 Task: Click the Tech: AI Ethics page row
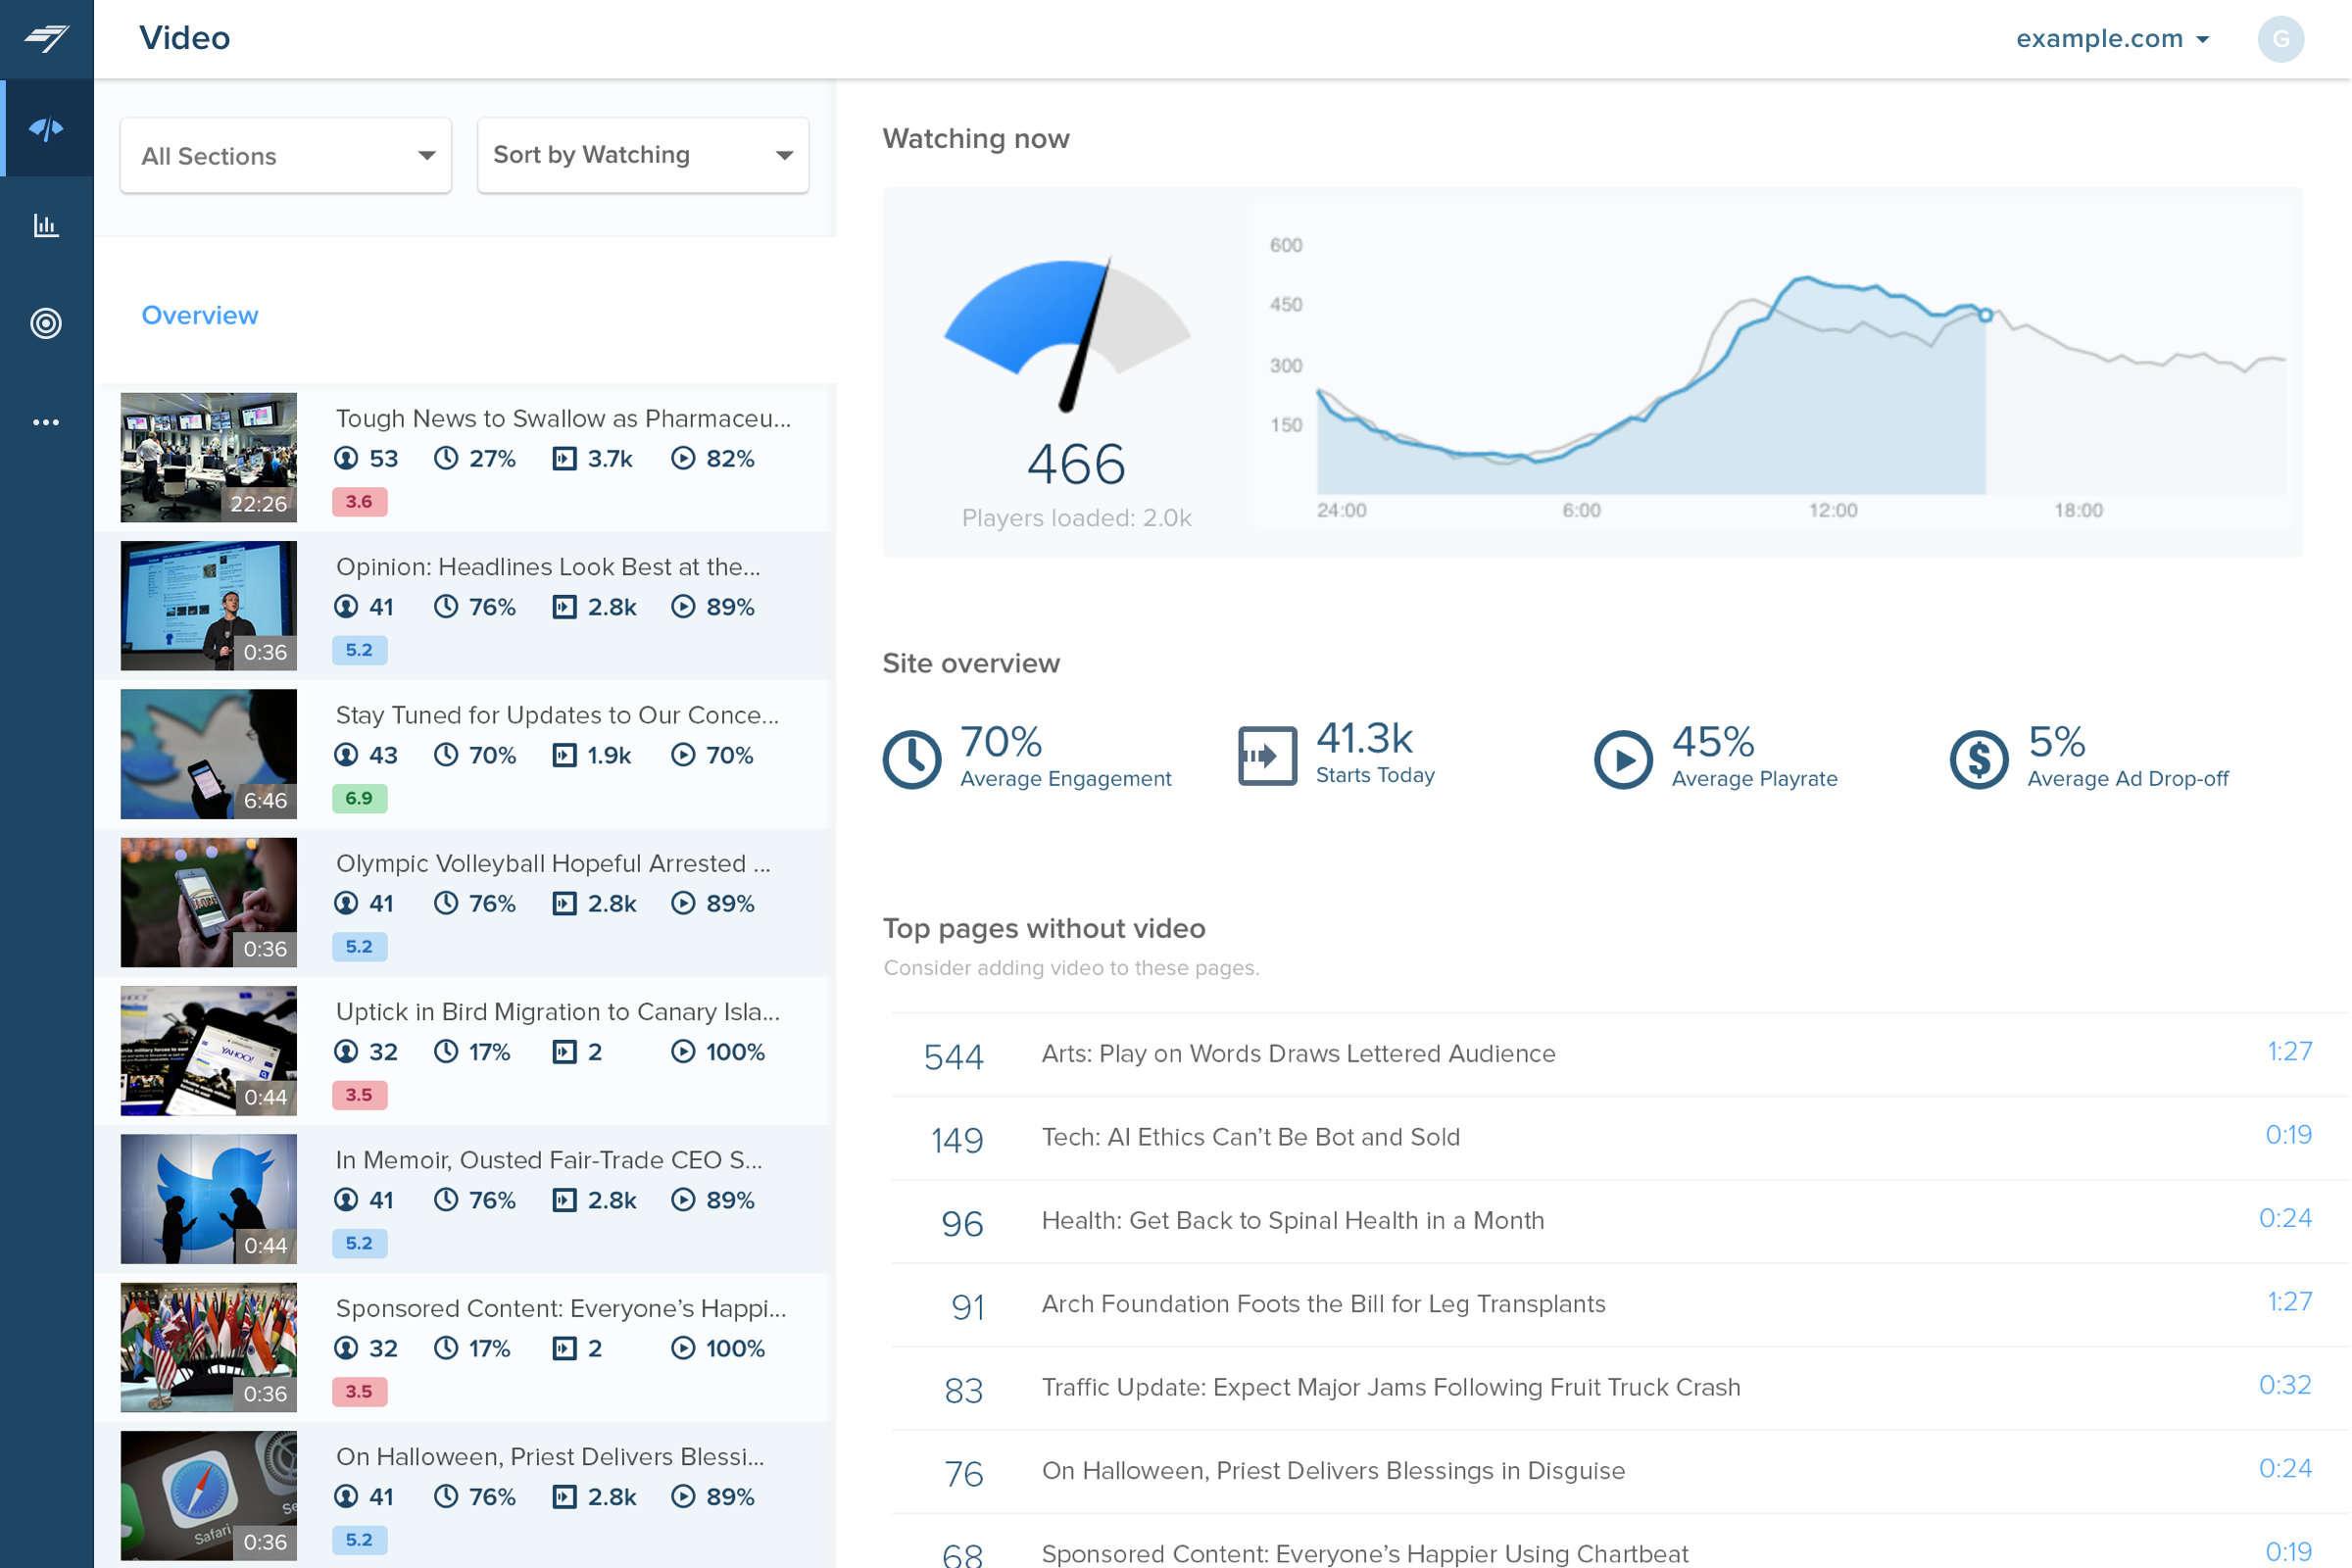pos(1250,1137)
